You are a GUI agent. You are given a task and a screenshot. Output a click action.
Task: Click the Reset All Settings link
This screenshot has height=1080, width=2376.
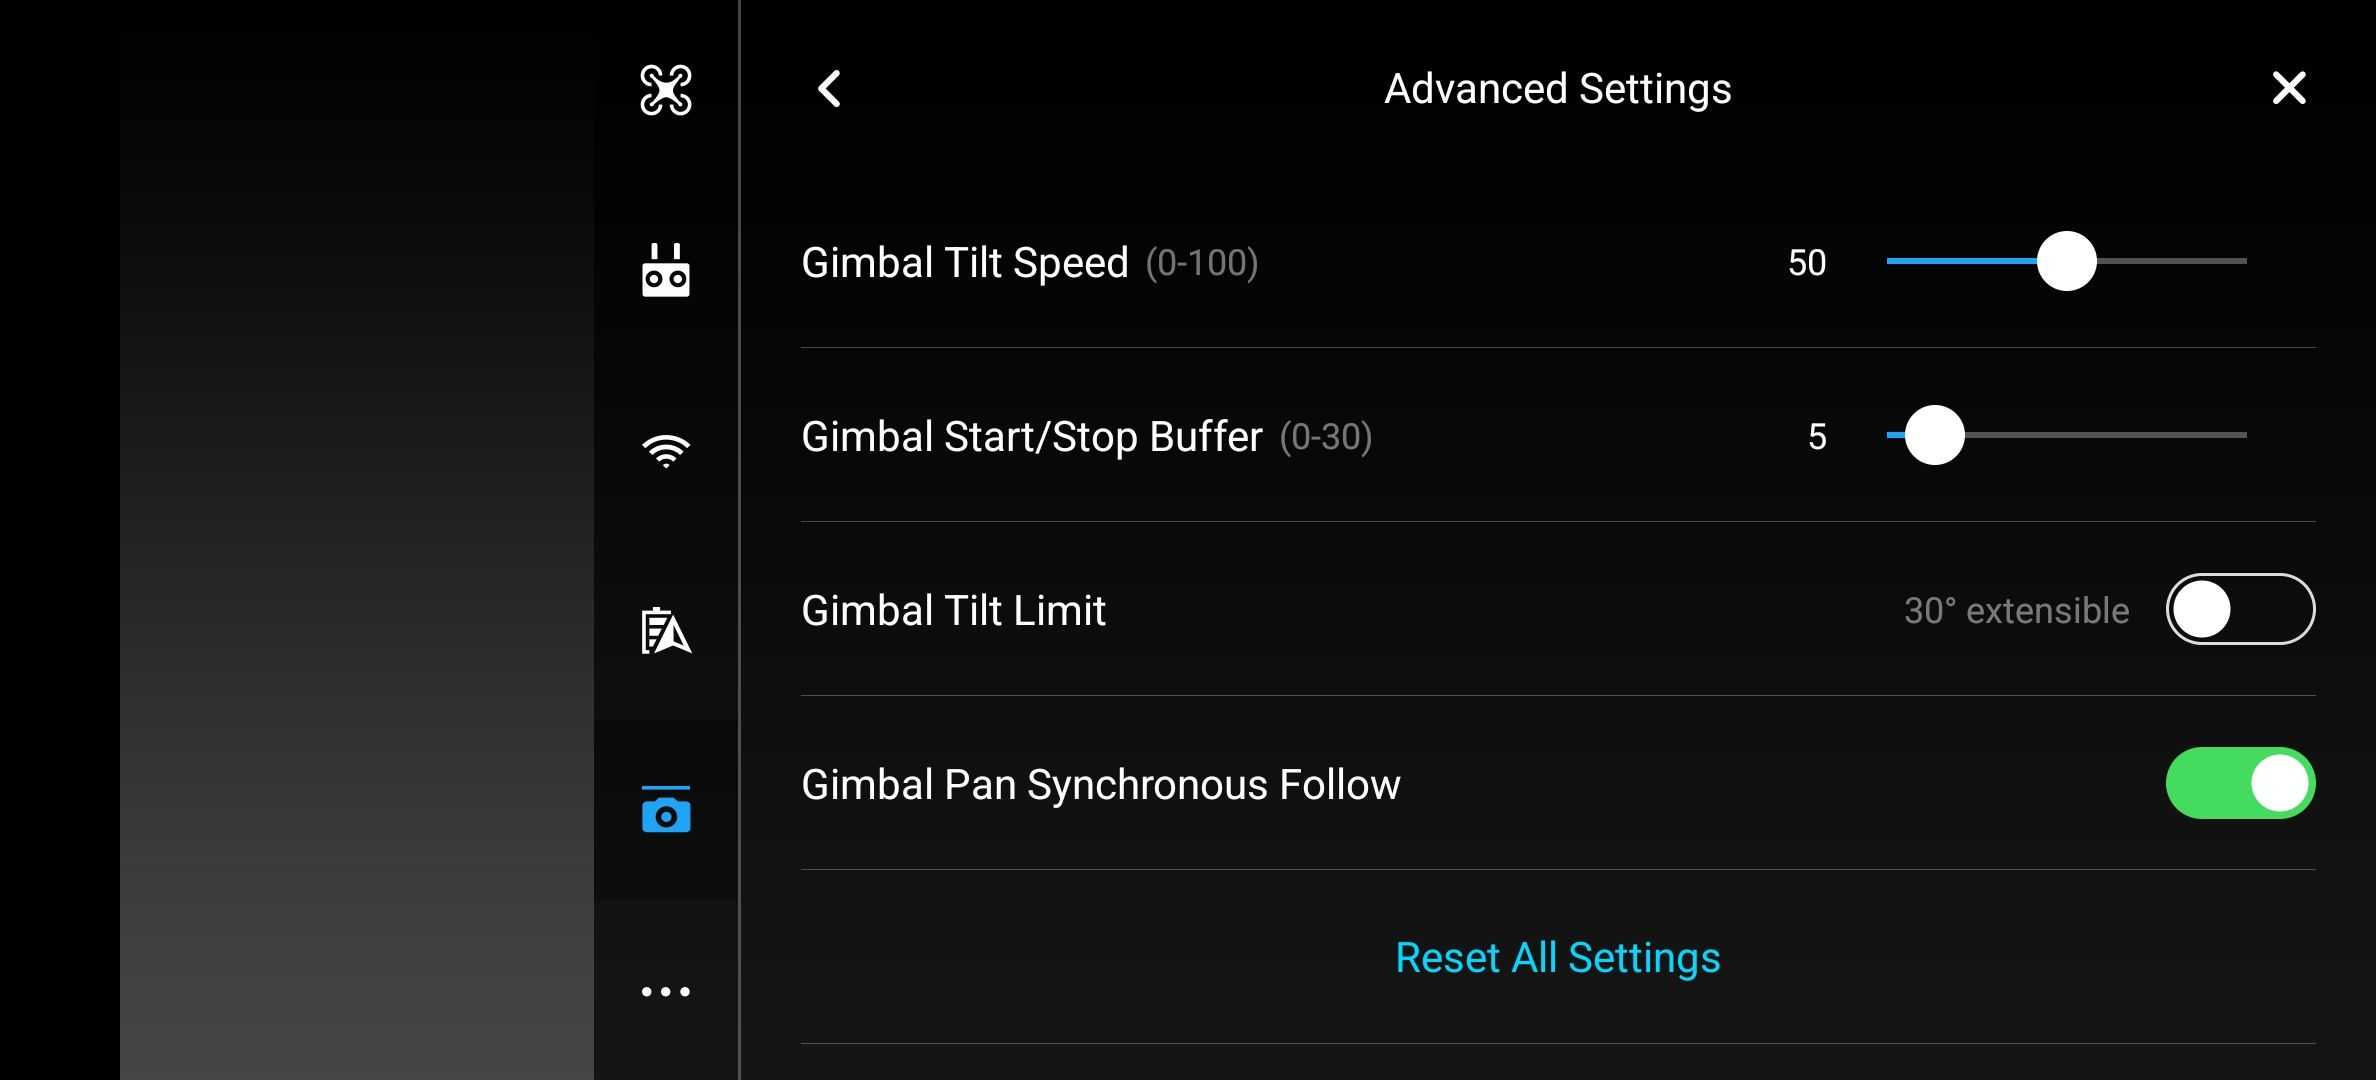[x=1558, y=957]
